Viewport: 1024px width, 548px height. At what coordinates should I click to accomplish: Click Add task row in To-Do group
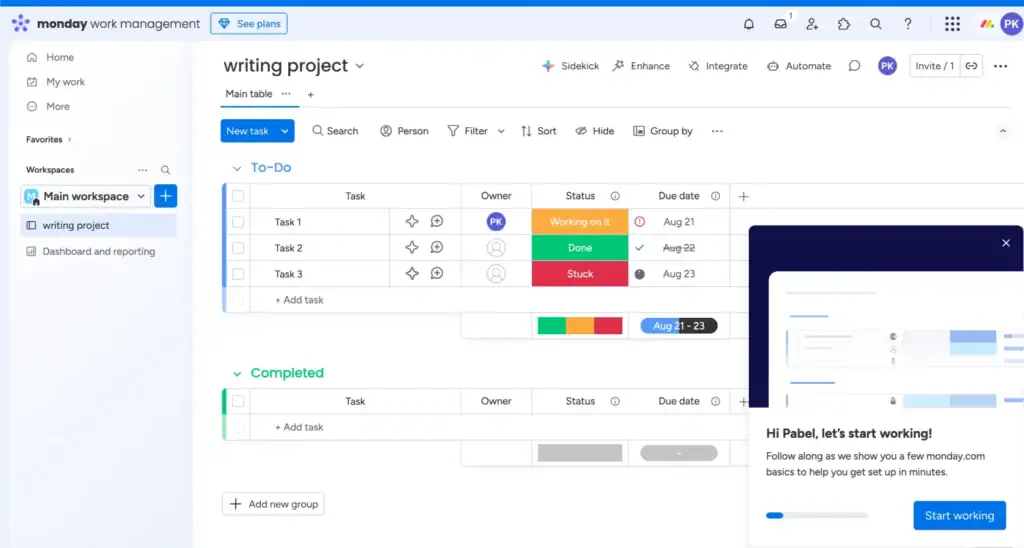(x=299, y=300)
